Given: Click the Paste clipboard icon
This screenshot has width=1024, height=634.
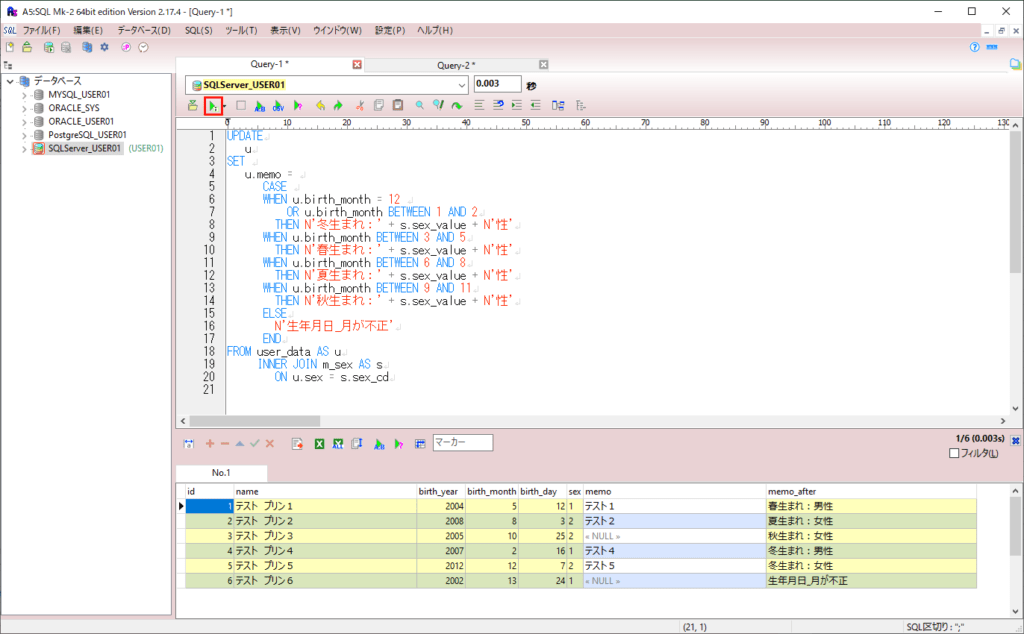Looking at the screenshot, I should tap(396, 105).
